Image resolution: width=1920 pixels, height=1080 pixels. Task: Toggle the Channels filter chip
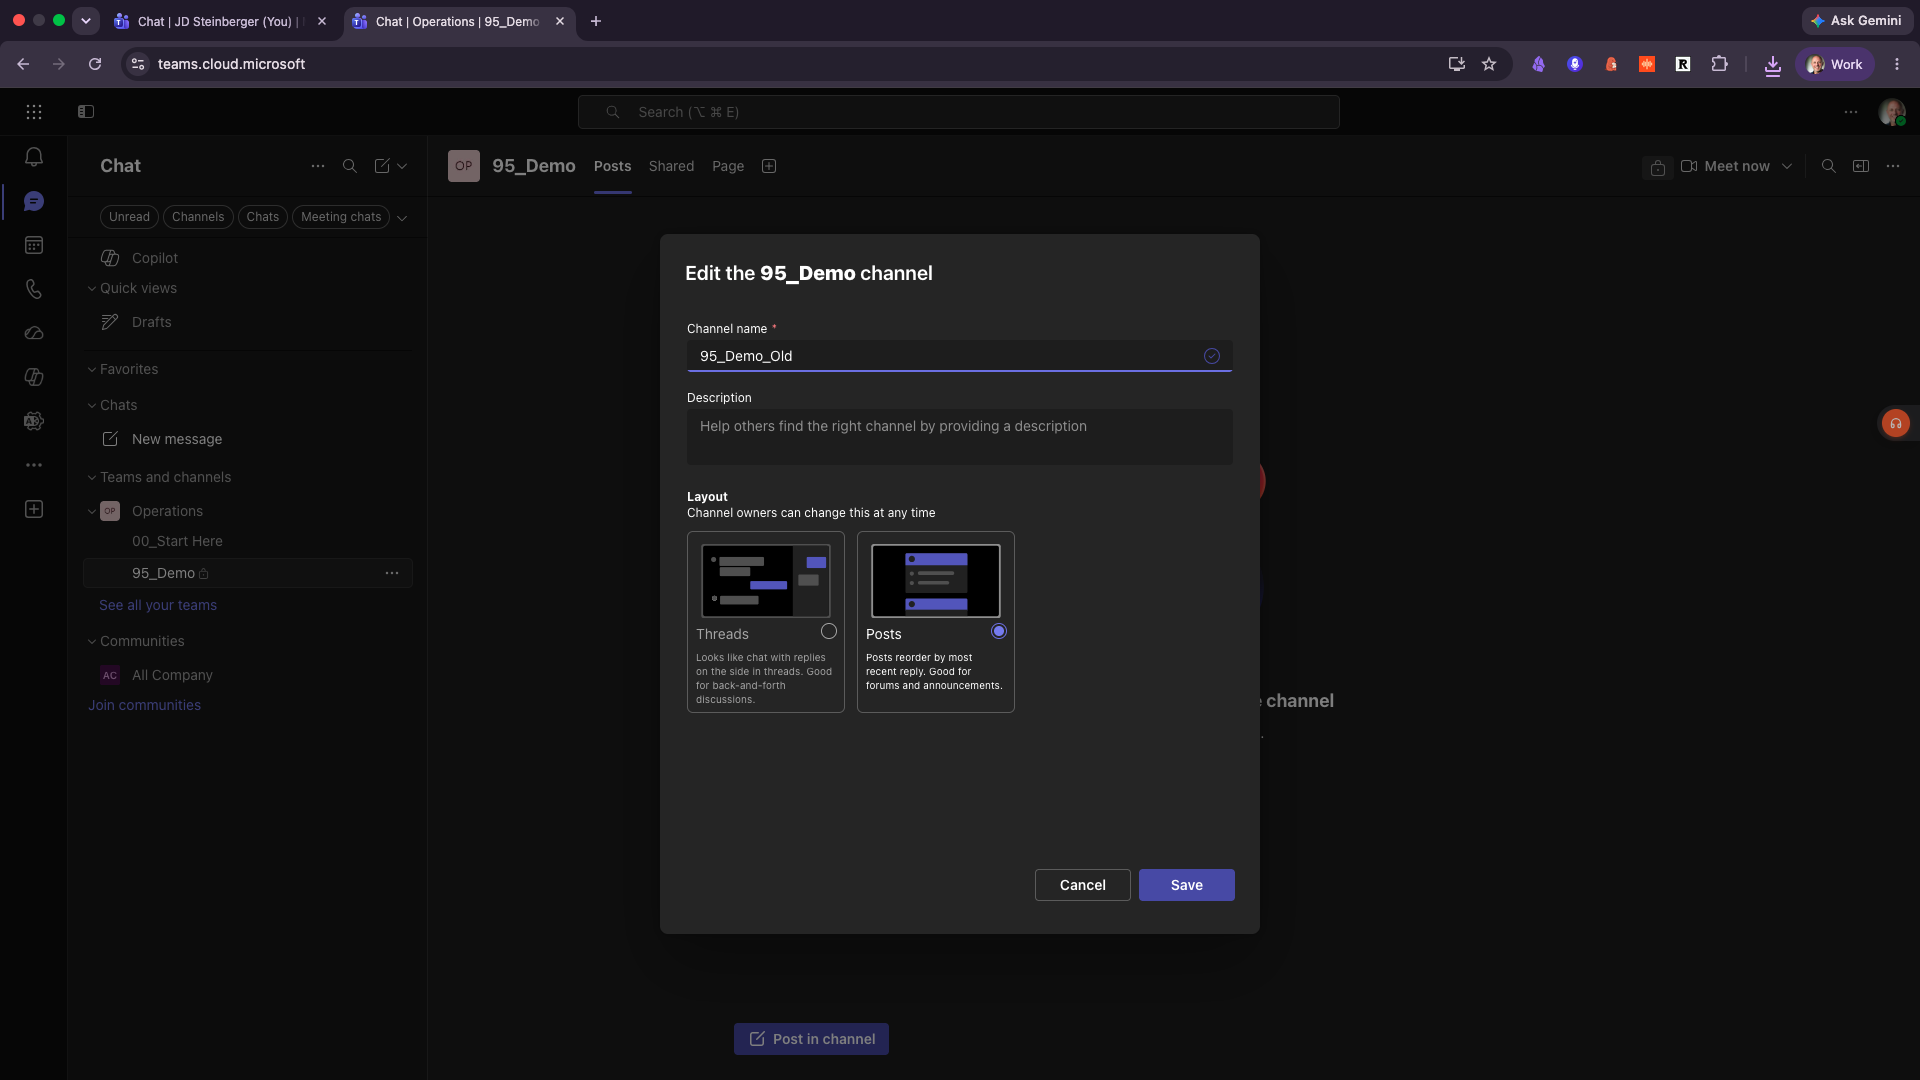pos(198,217)
